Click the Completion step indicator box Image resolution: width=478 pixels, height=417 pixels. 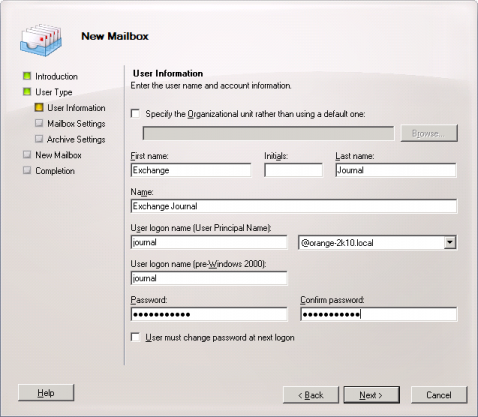pos(27,170)
